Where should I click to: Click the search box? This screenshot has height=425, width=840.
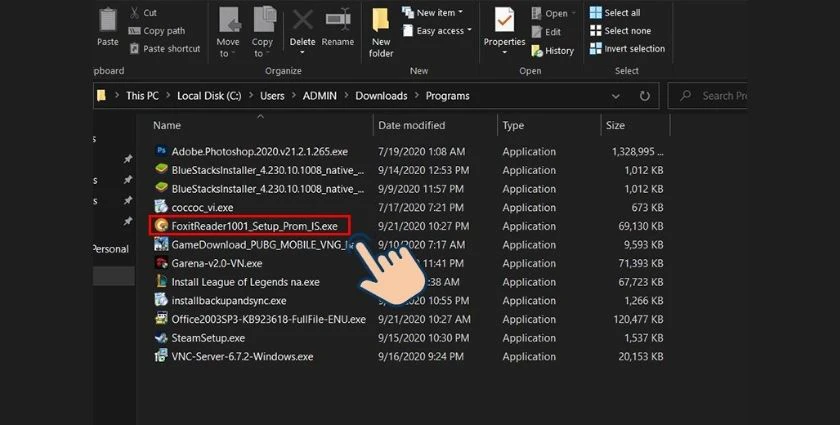pos(708,96)
